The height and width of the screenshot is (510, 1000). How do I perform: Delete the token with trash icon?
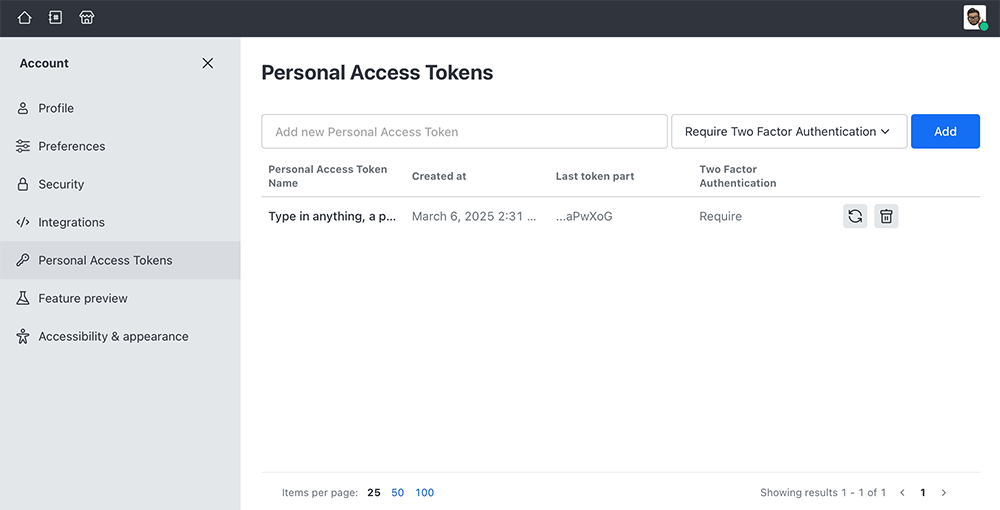[x=886, y=216]
